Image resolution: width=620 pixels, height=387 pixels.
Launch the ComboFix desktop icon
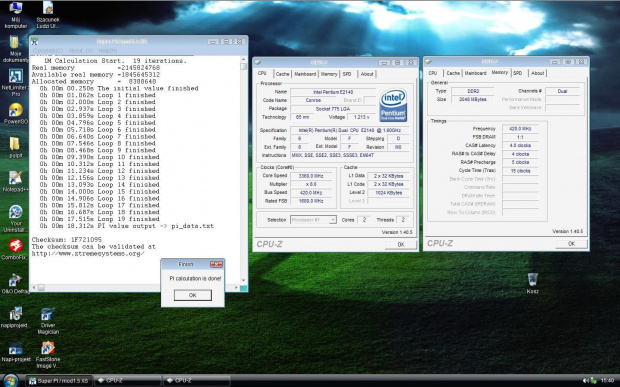pyautogui.click(x=15, y=249)
